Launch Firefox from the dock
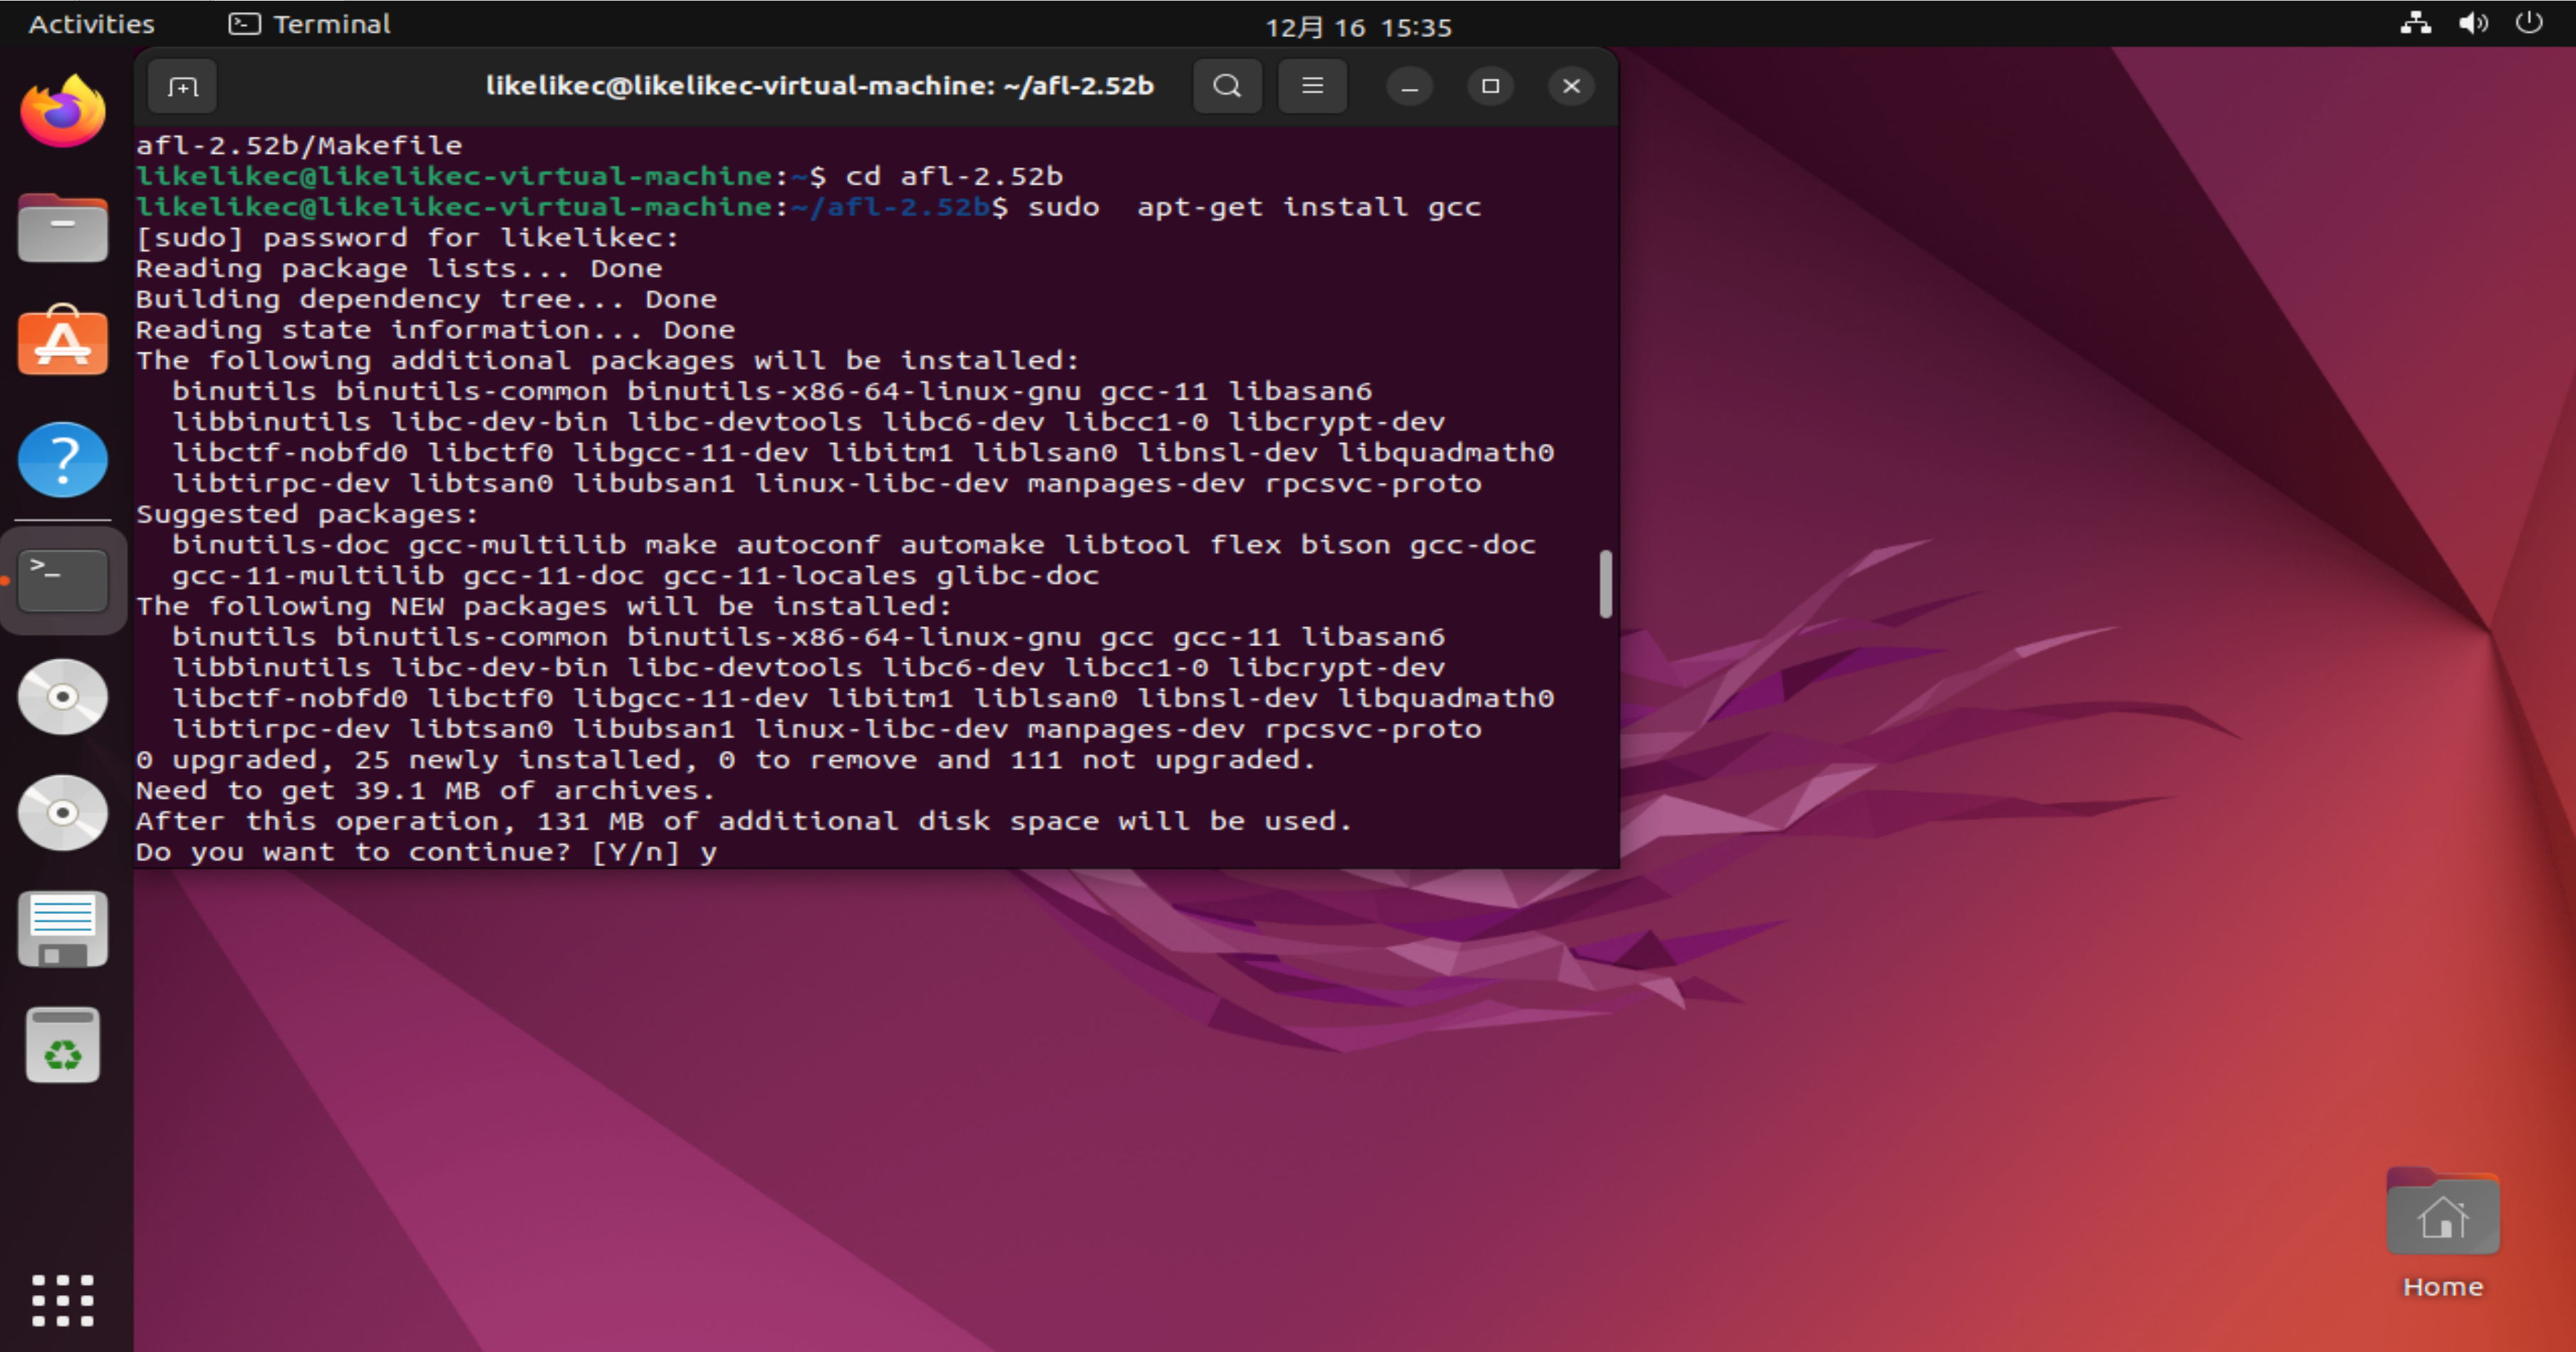 tap(63, 111)
